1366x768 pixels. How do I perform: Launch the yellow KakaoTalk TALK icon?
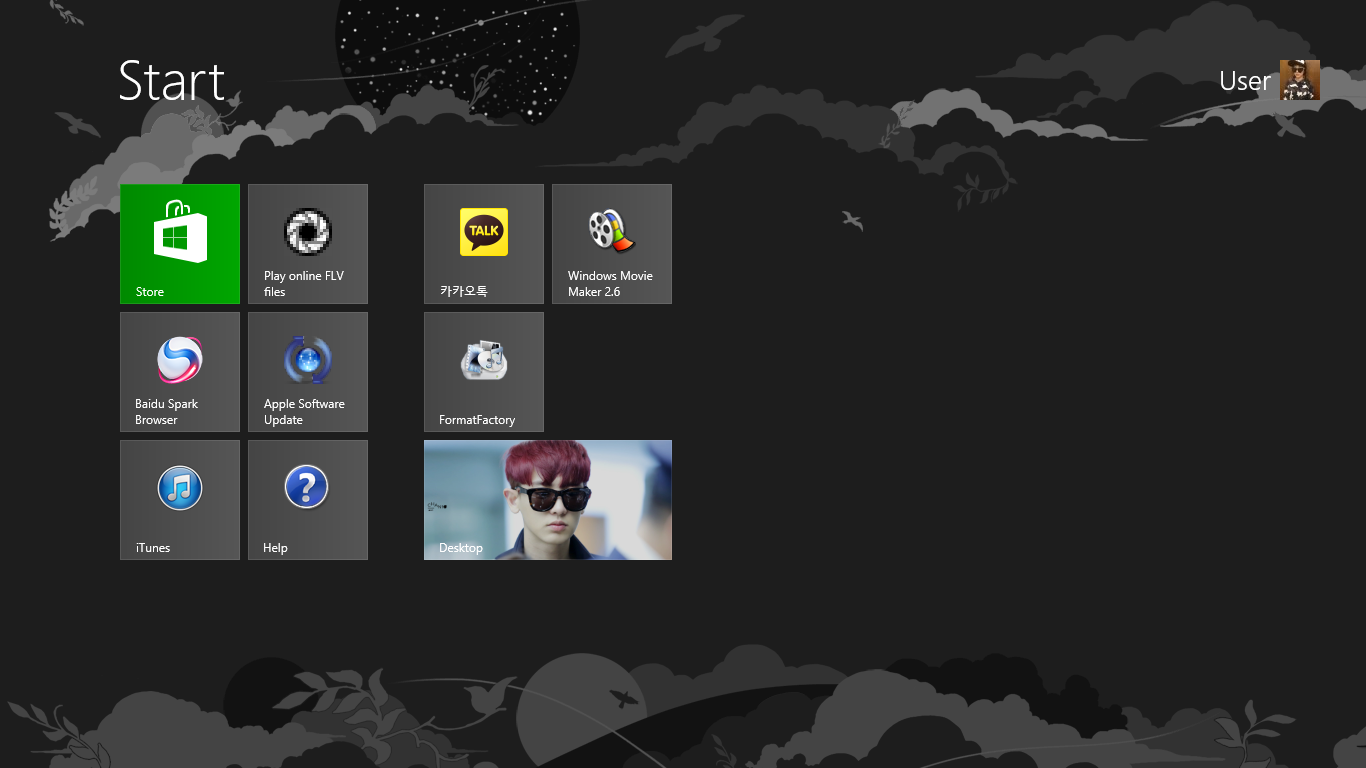click(484, 232)
